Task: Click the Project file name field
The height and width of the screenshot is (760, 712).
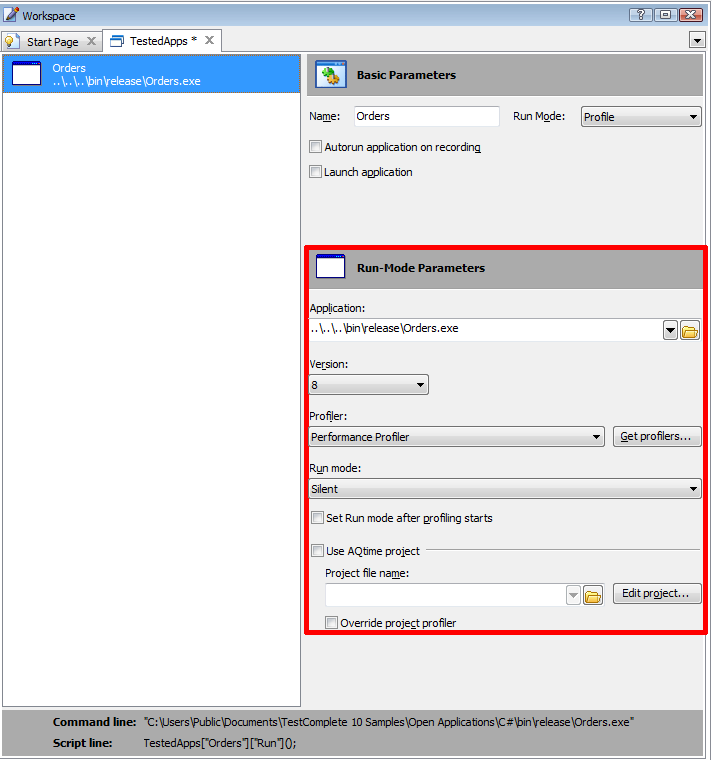Action: click(445, 595)
